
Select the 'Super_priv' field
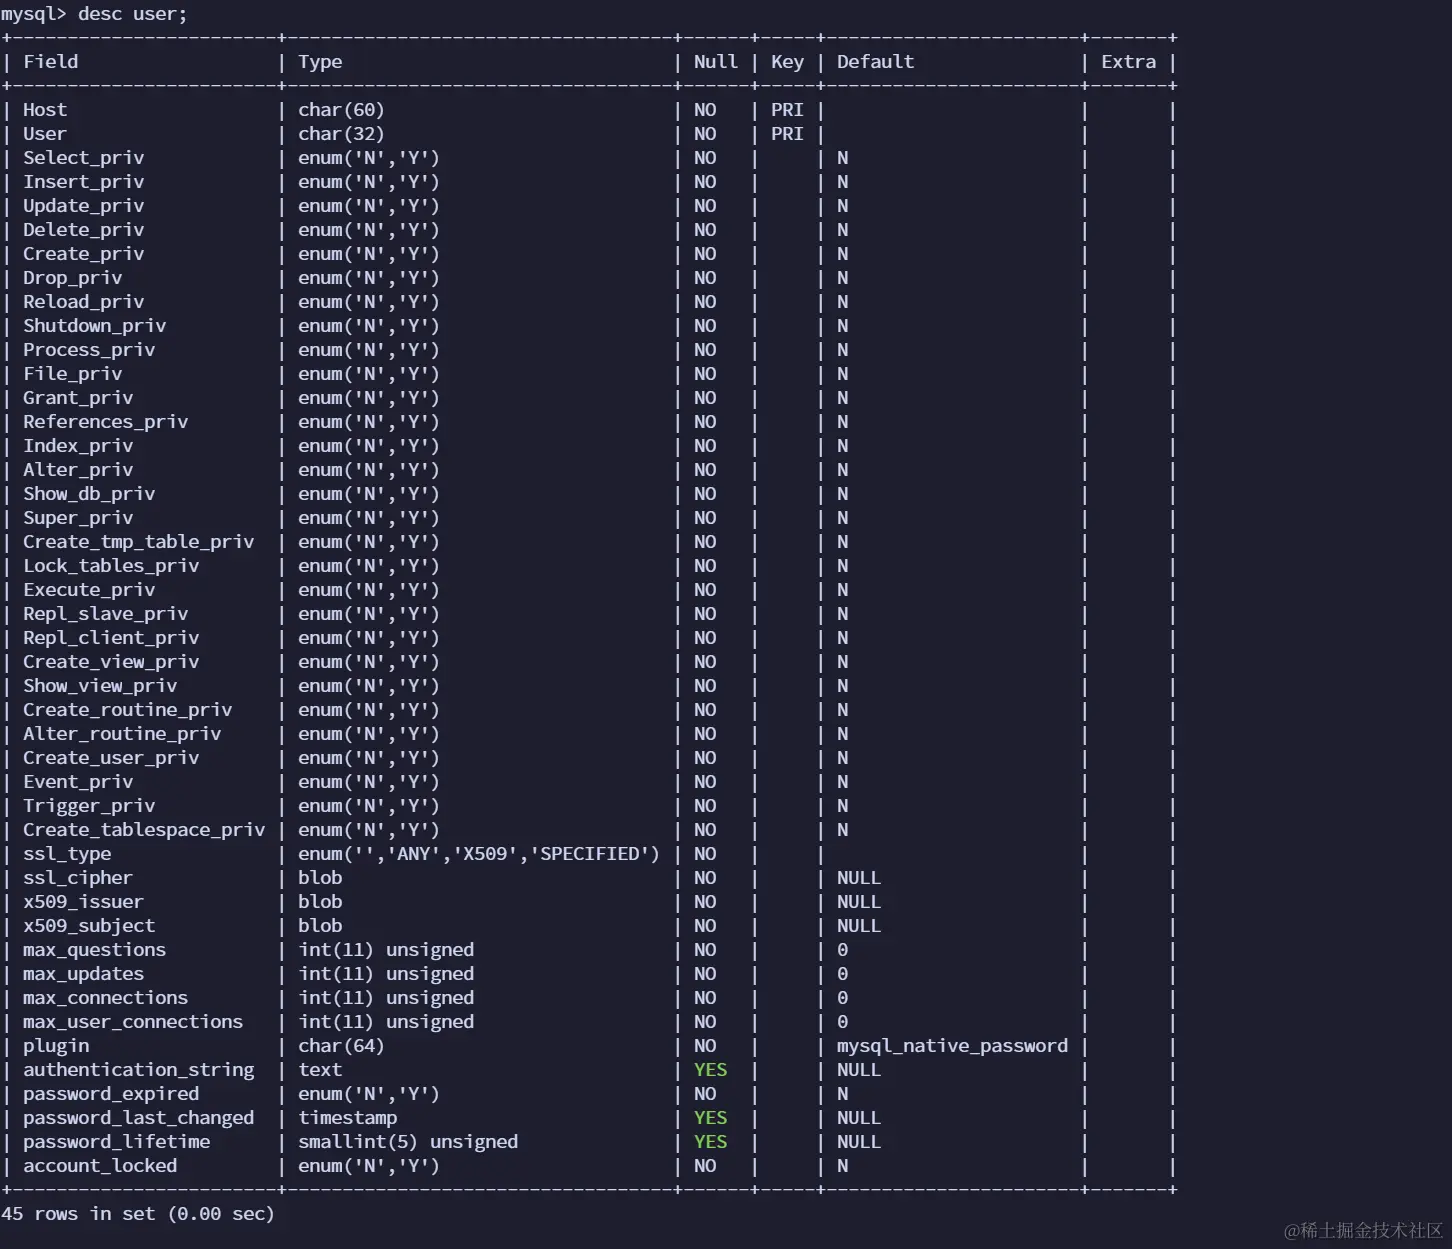pos(78,518)
